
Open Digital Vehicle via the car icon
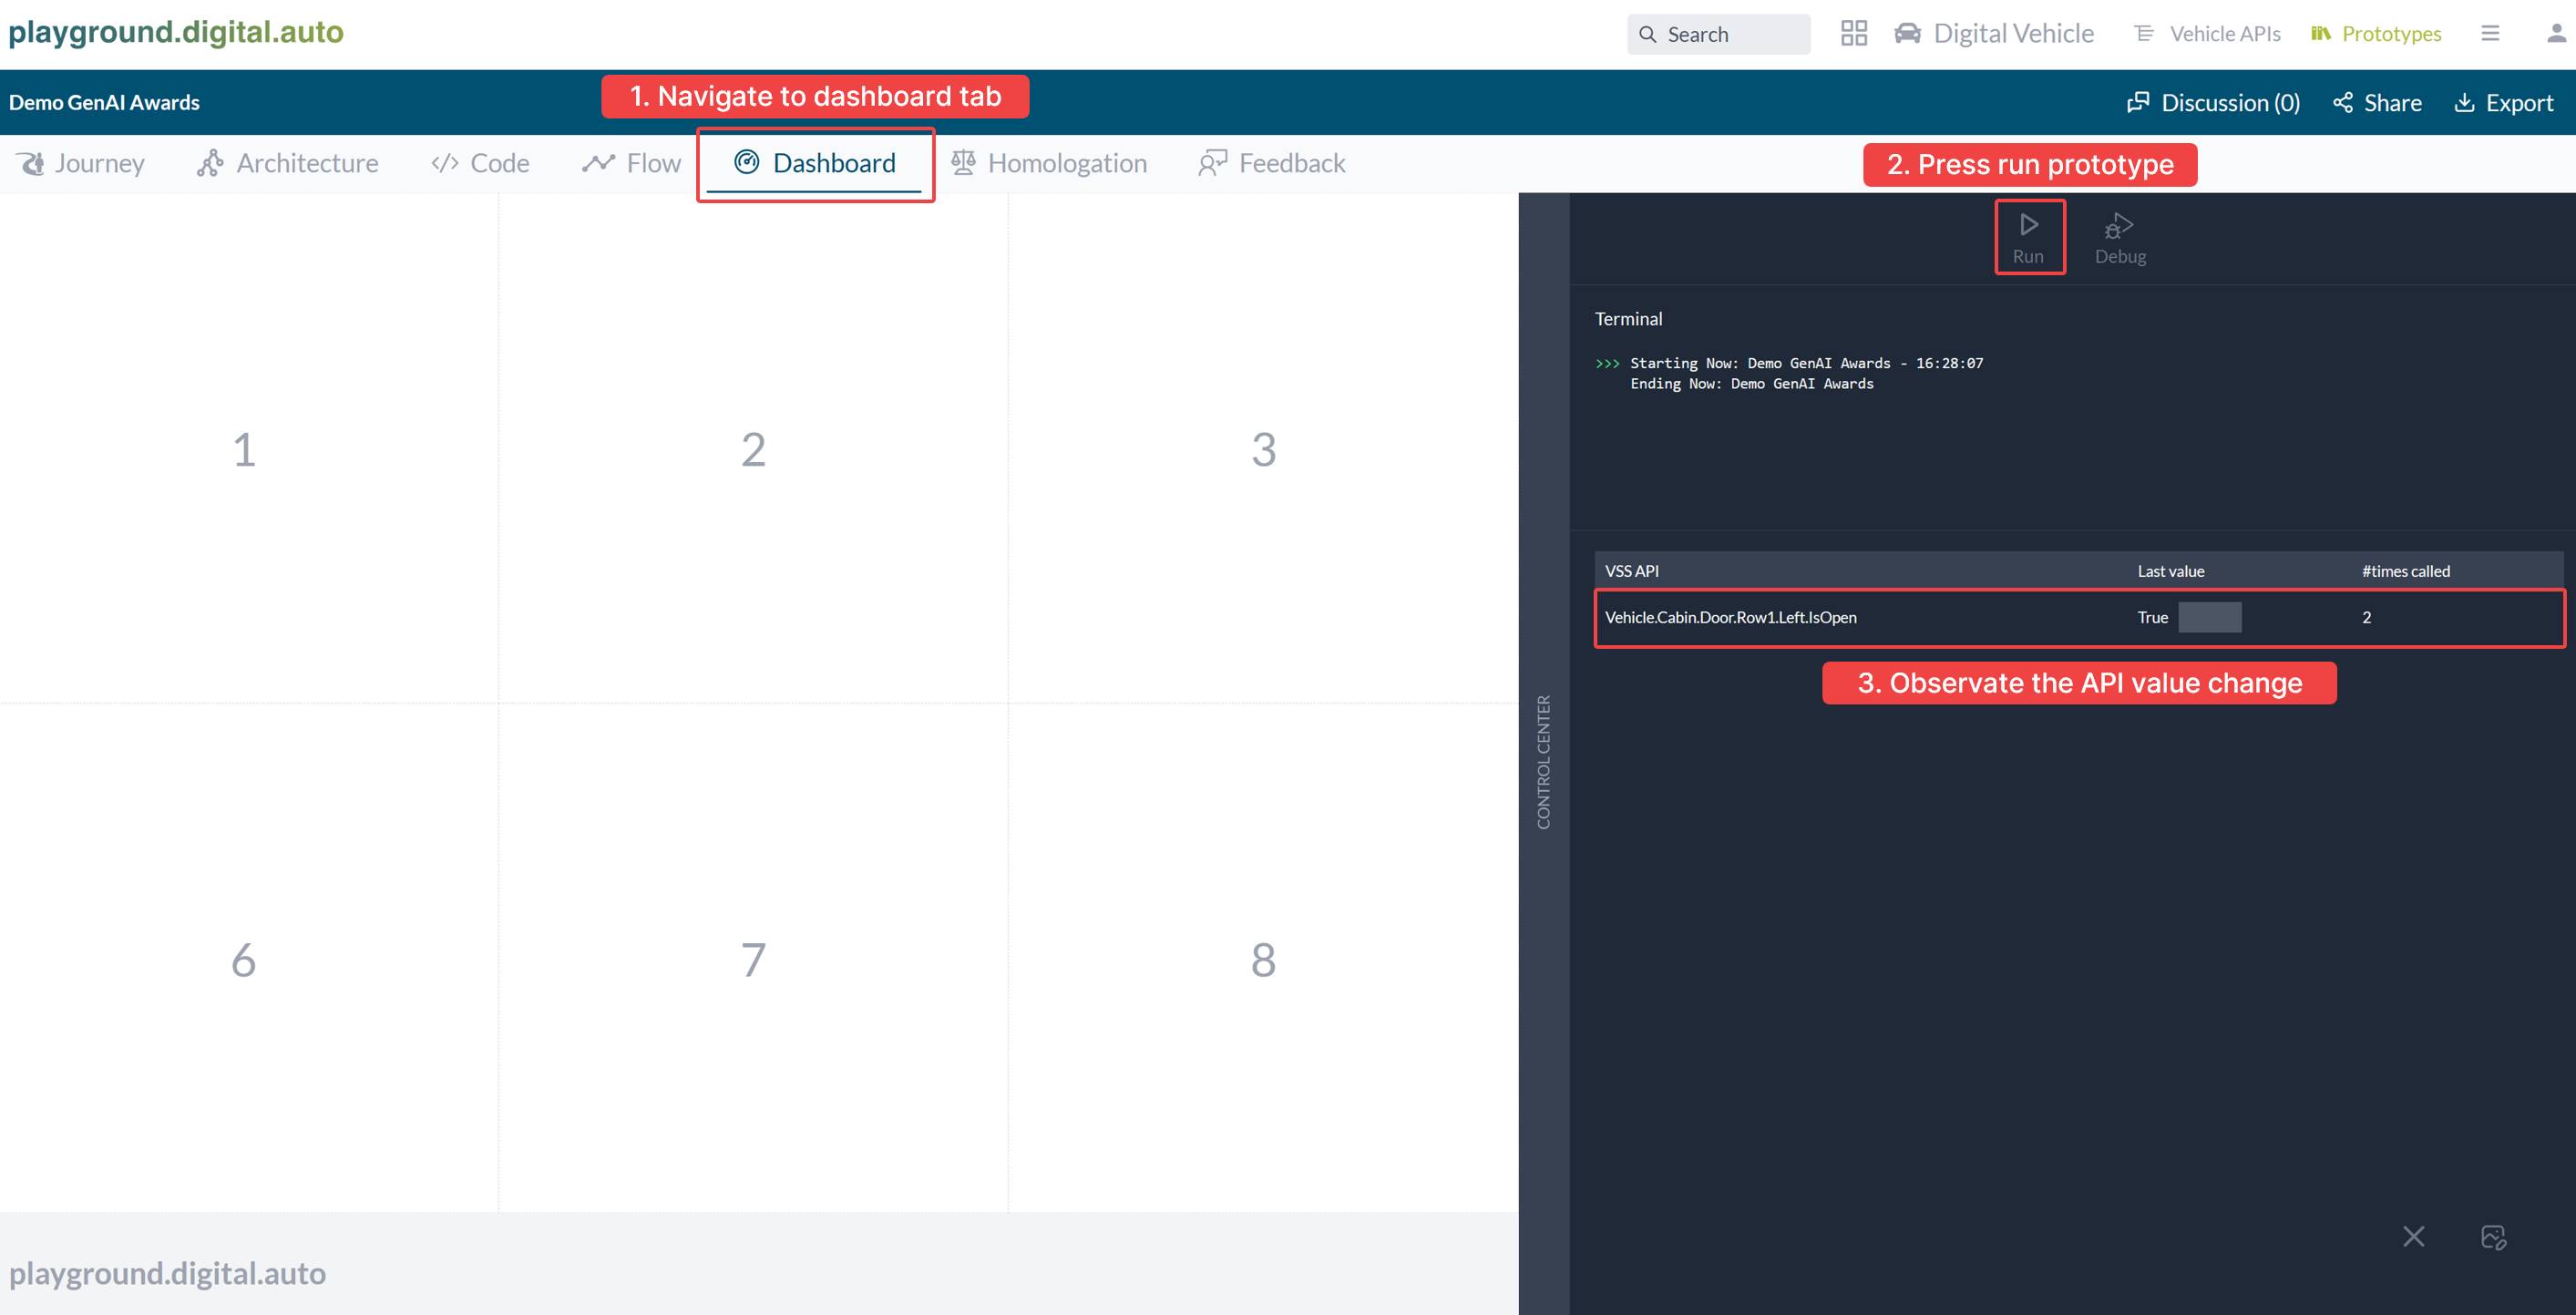tap(1908, 33)
